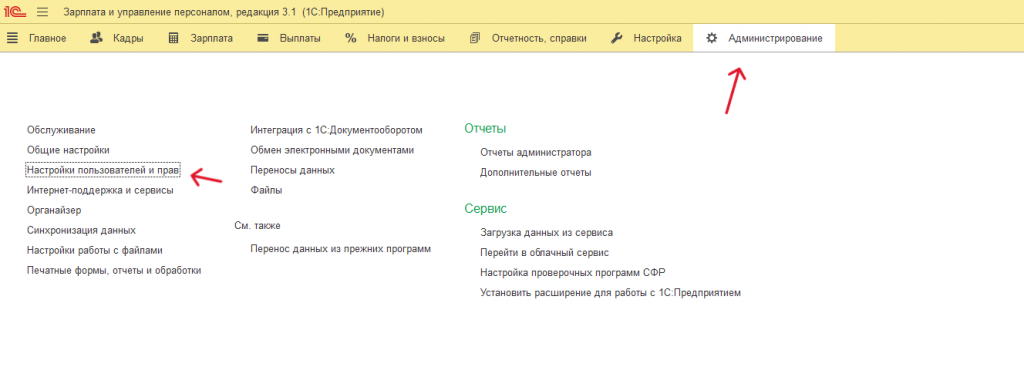Click the 1C logo icon
The height and width of the screenshot is (367, 1024).
(x=15, y=12)
